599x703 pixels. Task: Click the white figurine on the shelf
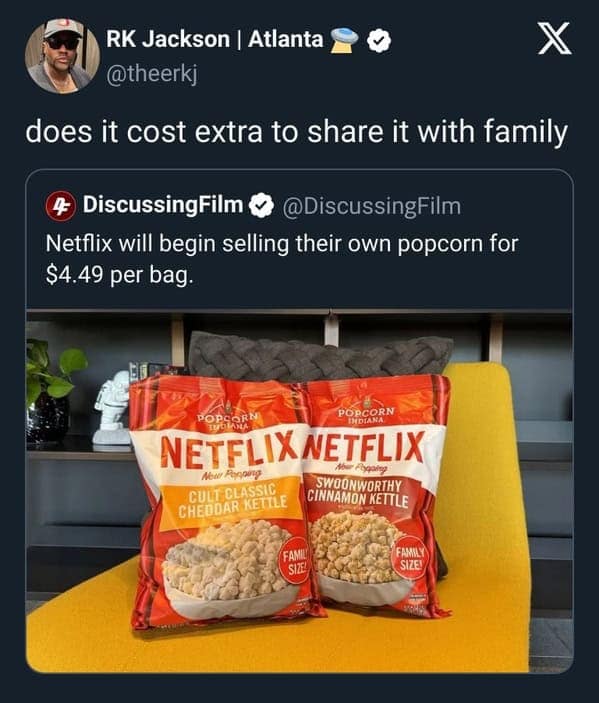click(x=112, y=408)
